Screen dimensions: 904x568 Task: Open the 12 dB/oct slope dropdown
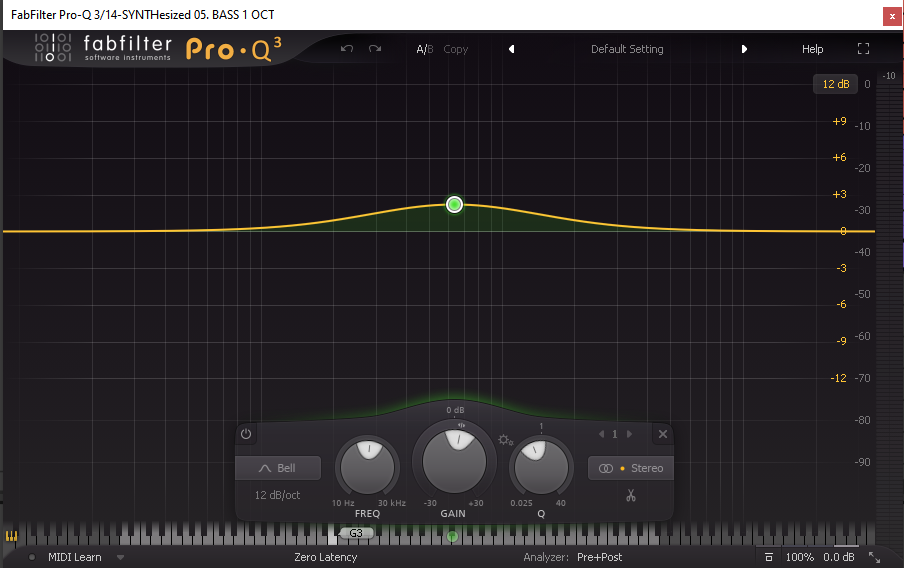tap(279, 495)
